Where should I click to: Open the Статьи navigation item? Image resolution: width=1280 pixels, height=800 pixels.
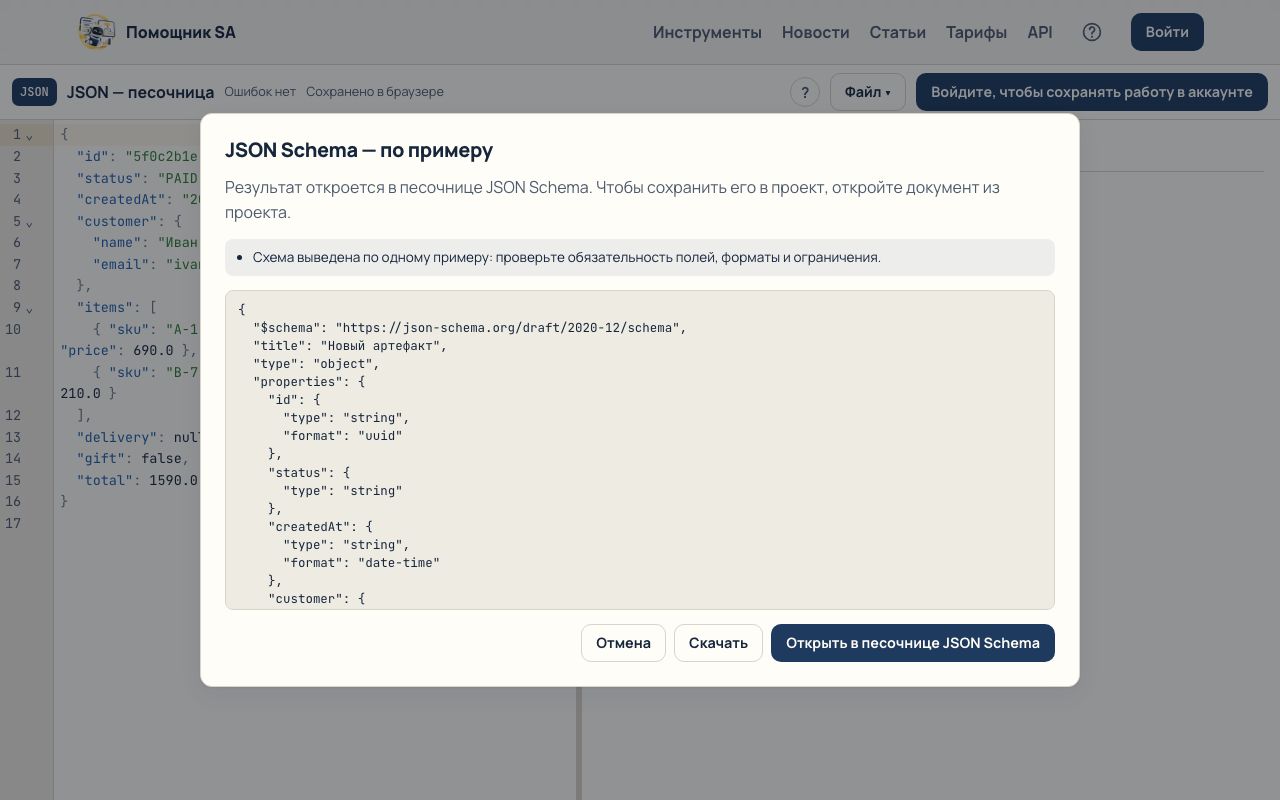point(898,32)
